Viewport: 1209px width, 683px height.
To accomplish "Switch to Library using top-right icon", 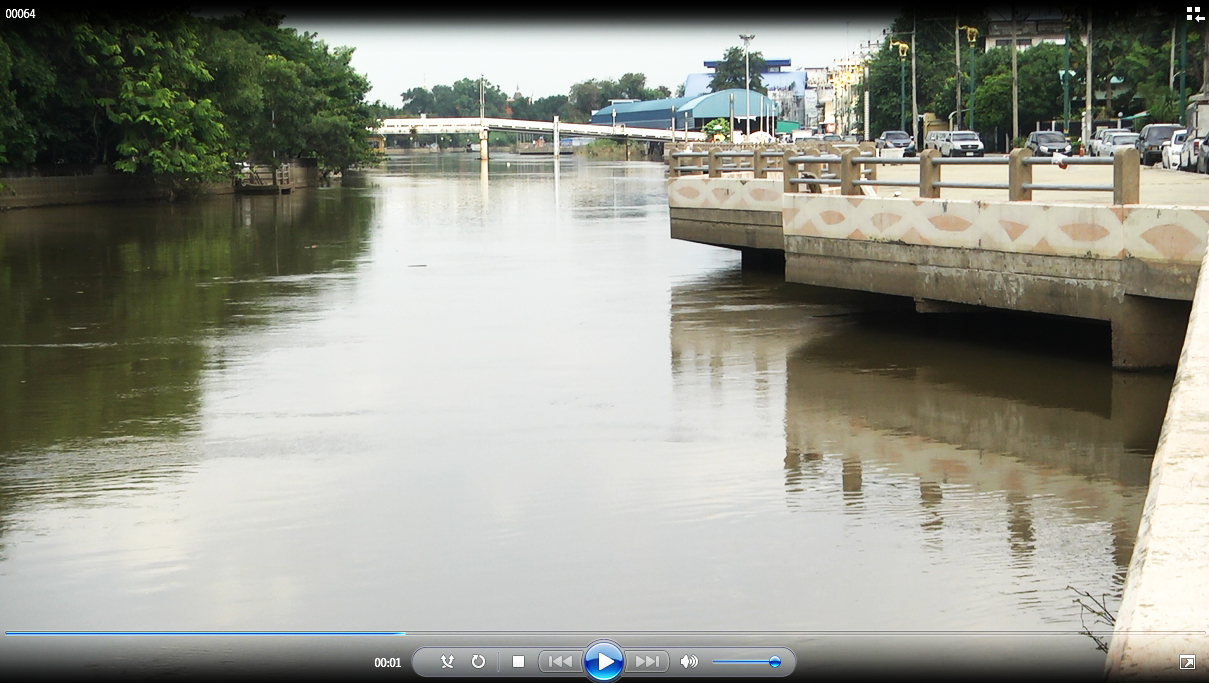I will pyautogui.click(x=1195, y=14).
